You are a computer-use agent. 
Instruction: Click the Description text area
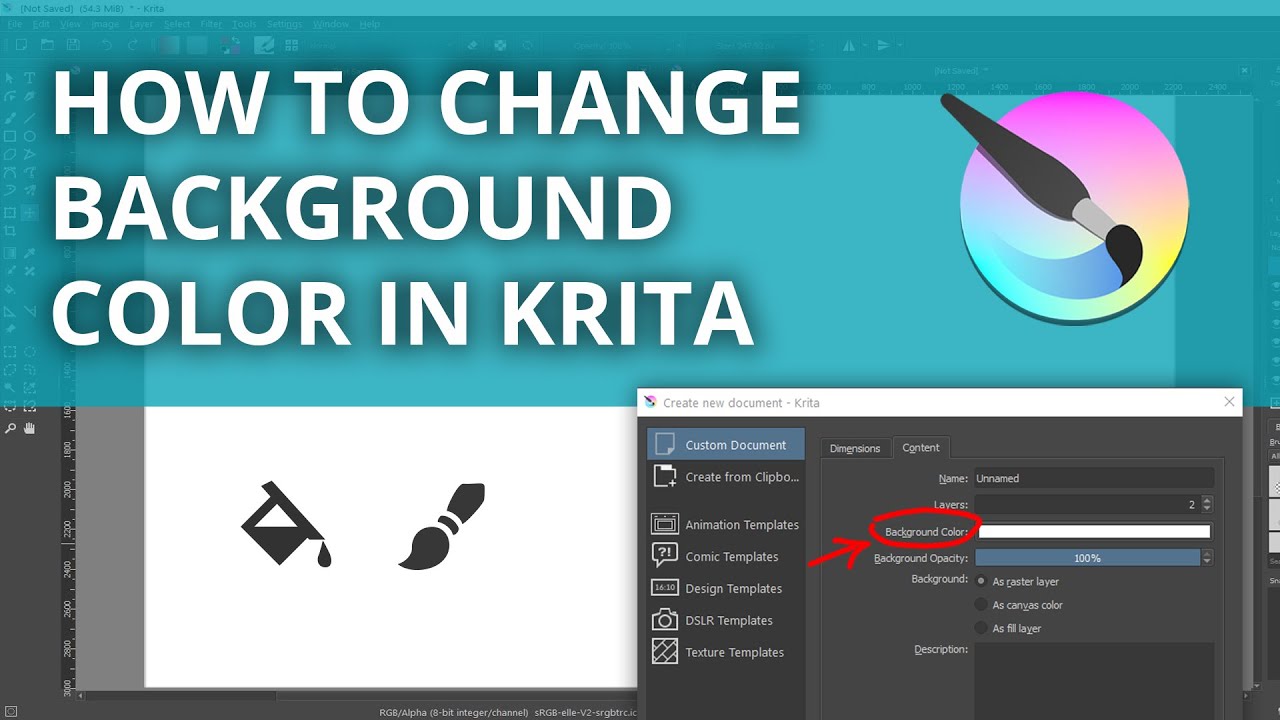click(x=1094, y=681)
